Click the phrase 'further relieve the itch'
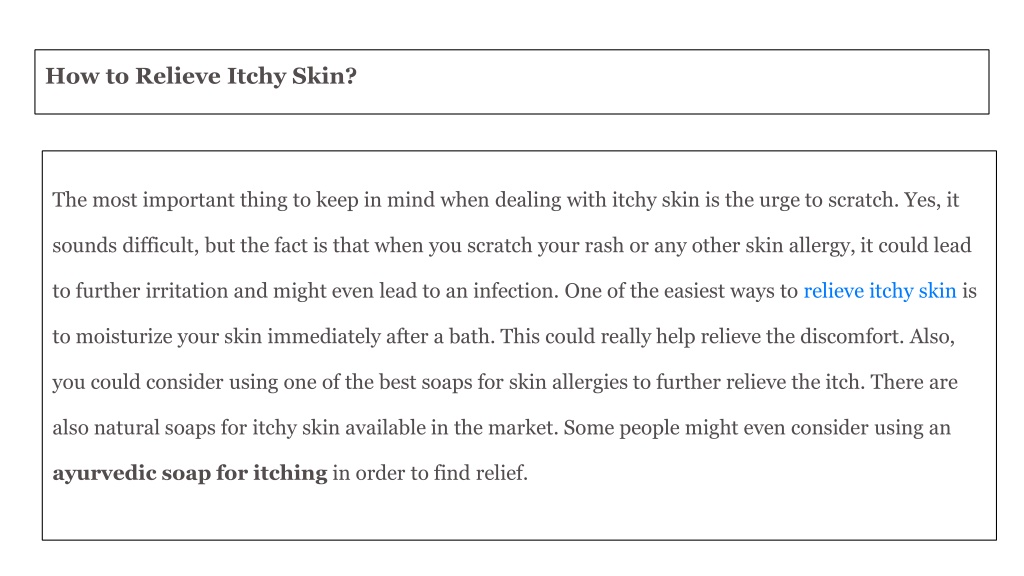 [x=760, y=383]
